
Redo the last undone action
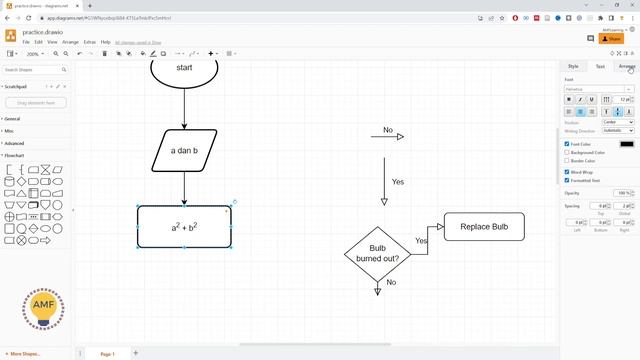(x=91, y=53)
